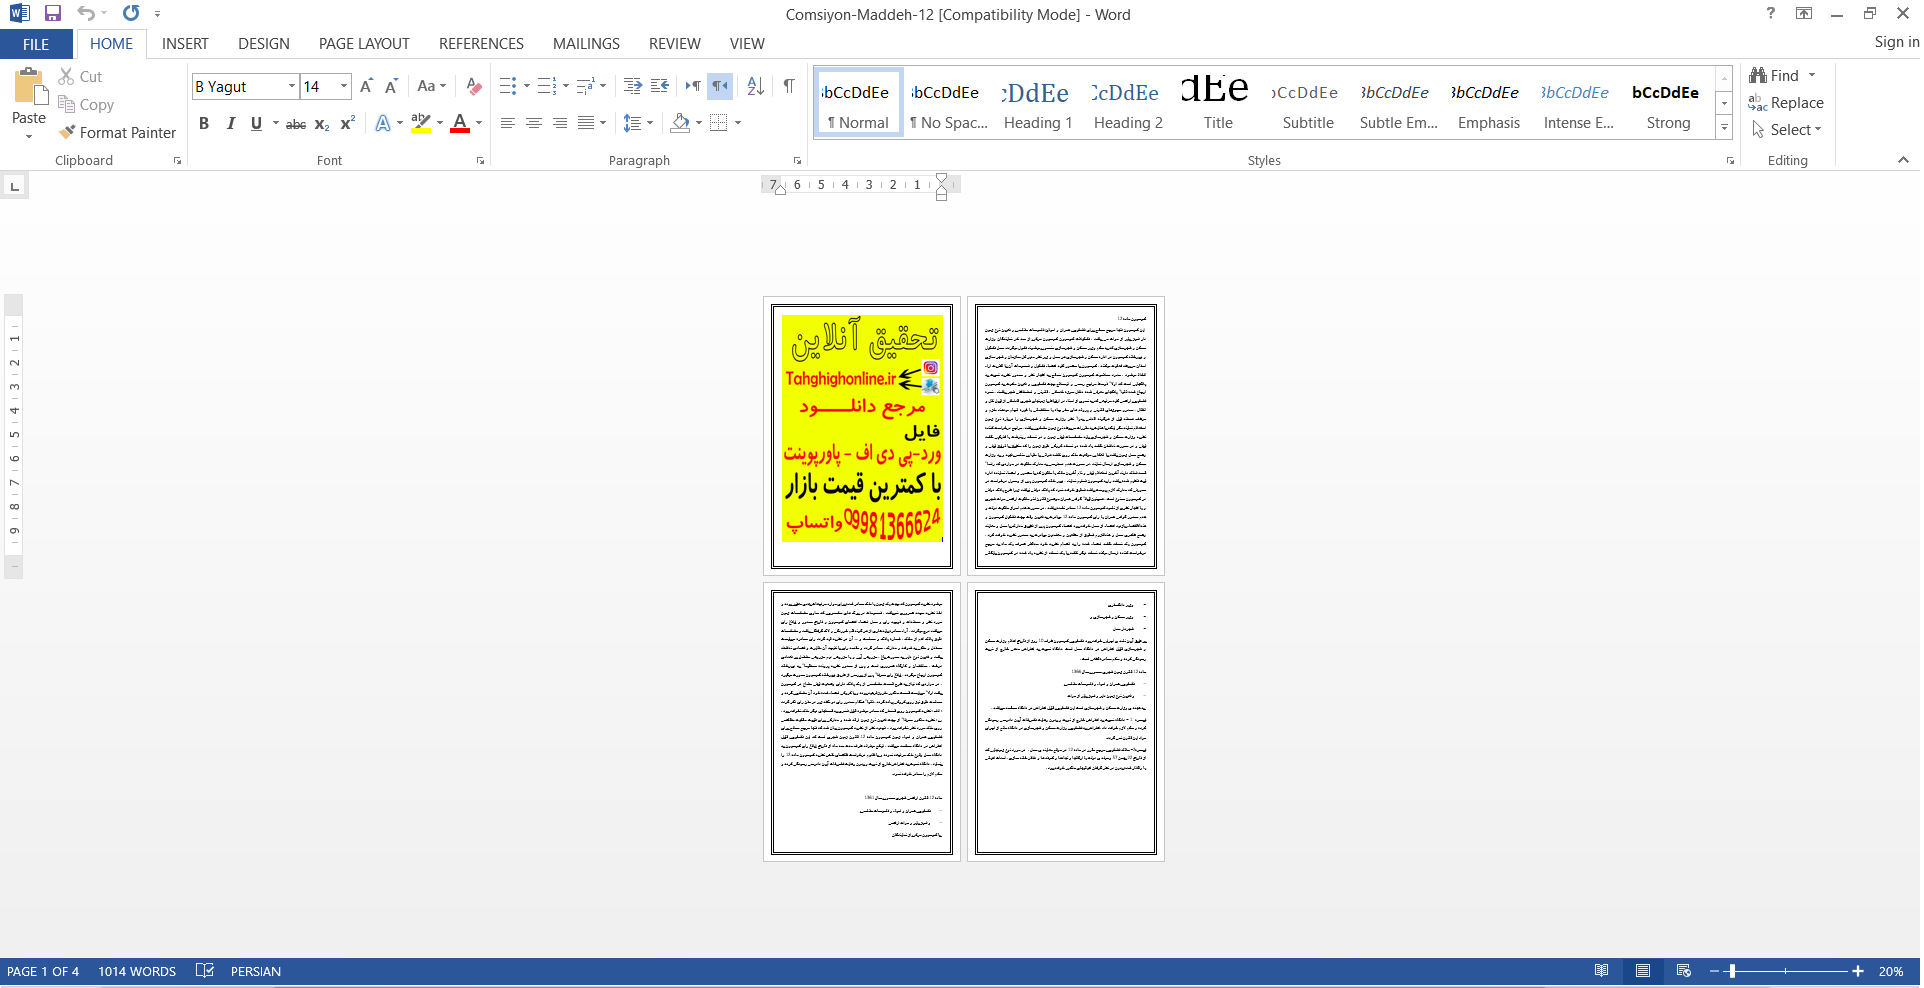The width and height of the screenshot is (1924, 988).
Task: Click the tab selector L box by ruler
Action: (x=14, y=186)
